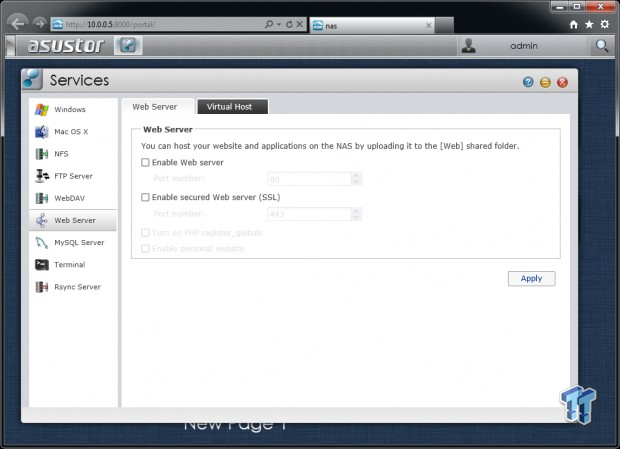This screenshot has width=620, height=449.
Task: Open browser favorites star
Action: (589, 25)
